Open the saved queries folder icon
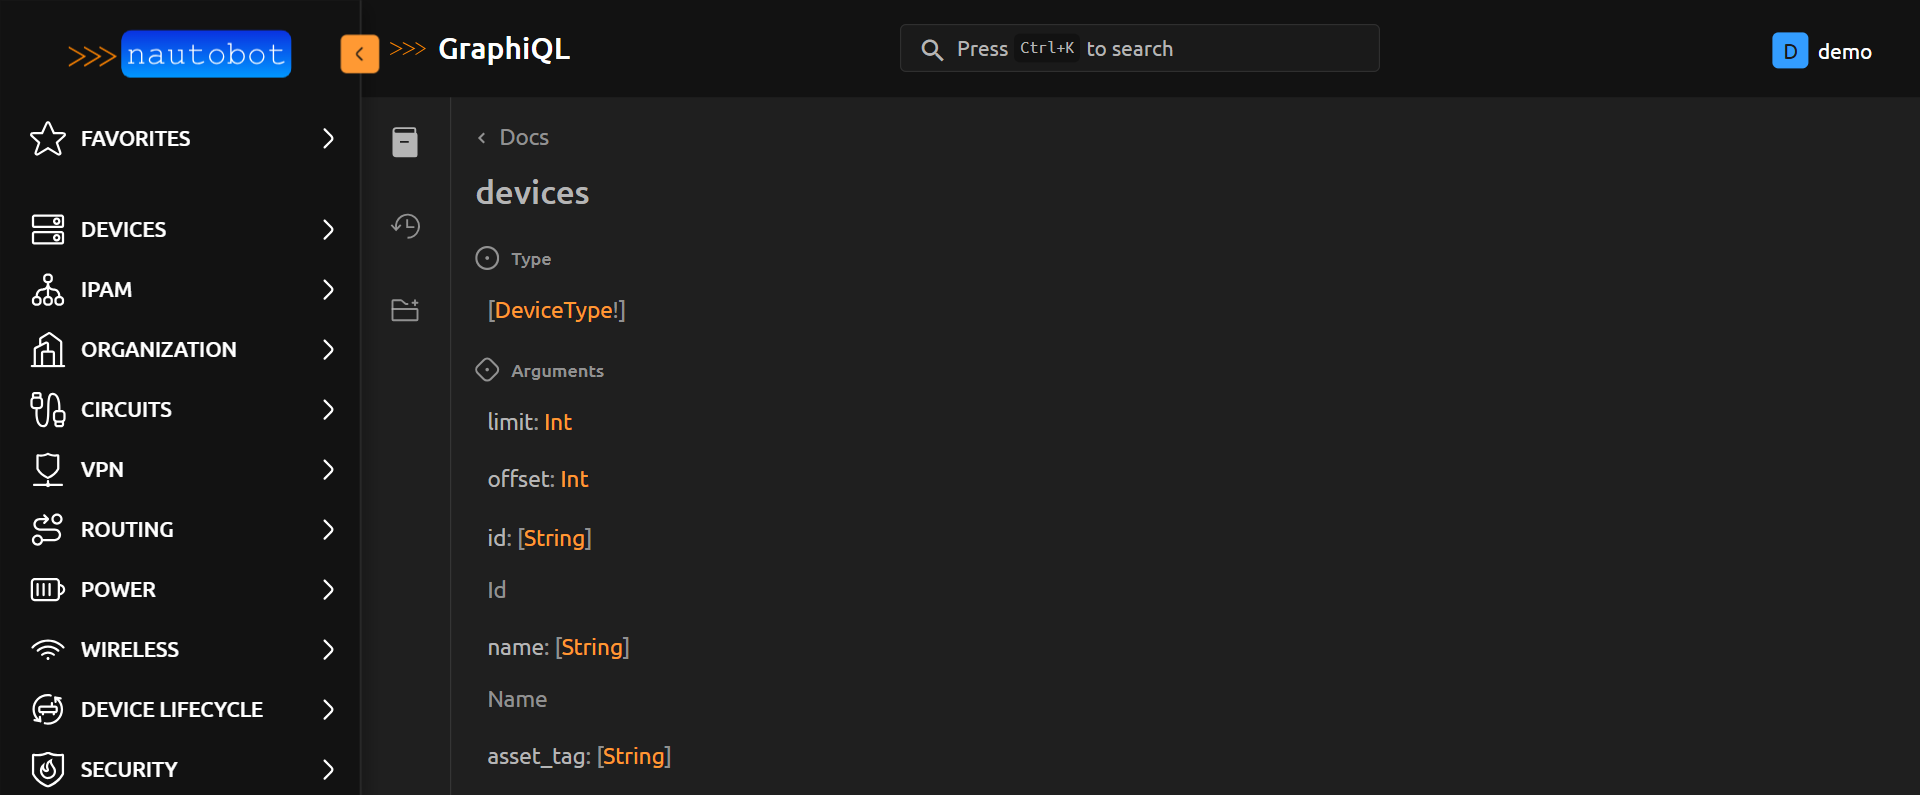This screenshot has height=795, width=1920. 405,310
